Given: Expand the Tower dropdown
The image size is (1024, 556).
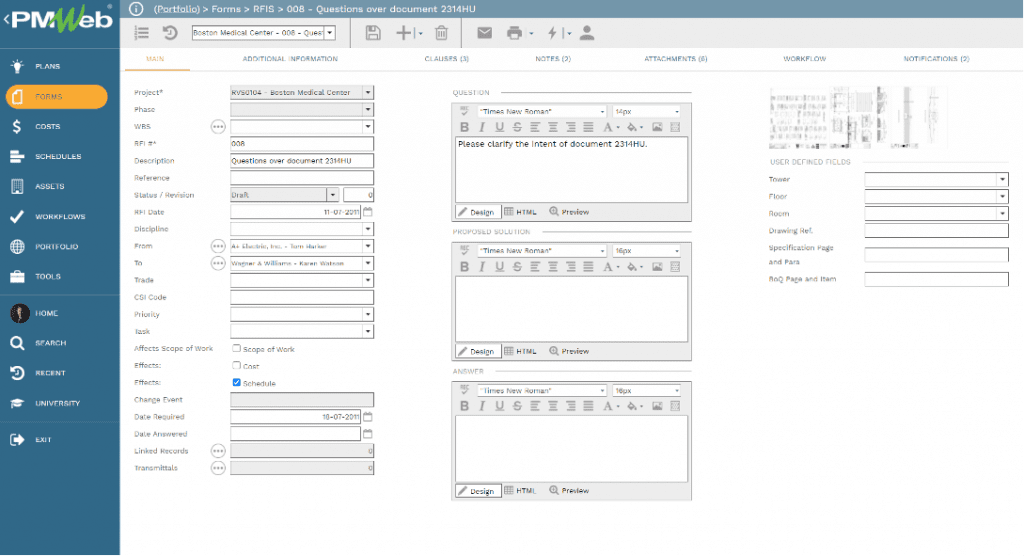Looking at the screenshot, I should click(x=1002, y=179).
